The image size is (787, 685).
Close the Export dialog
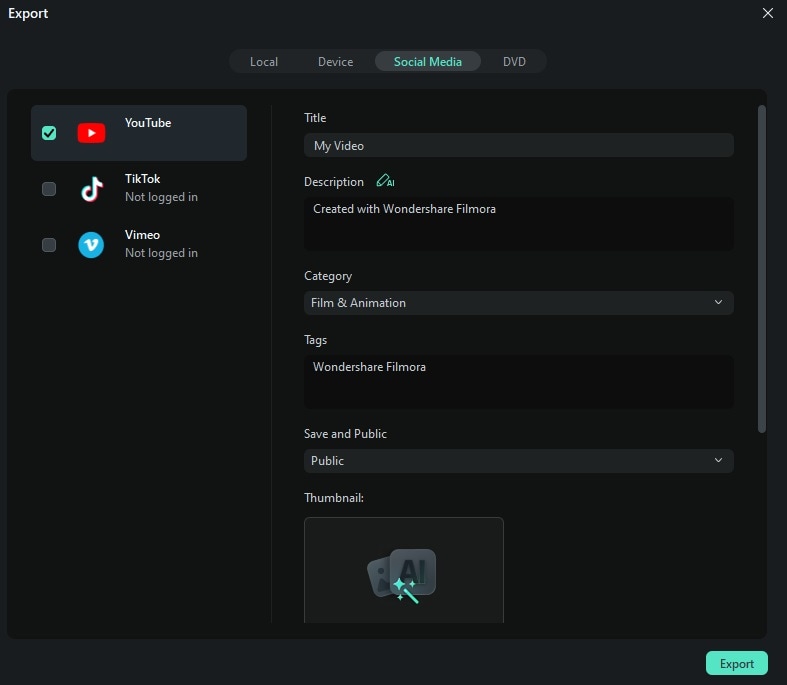[767, 13]
